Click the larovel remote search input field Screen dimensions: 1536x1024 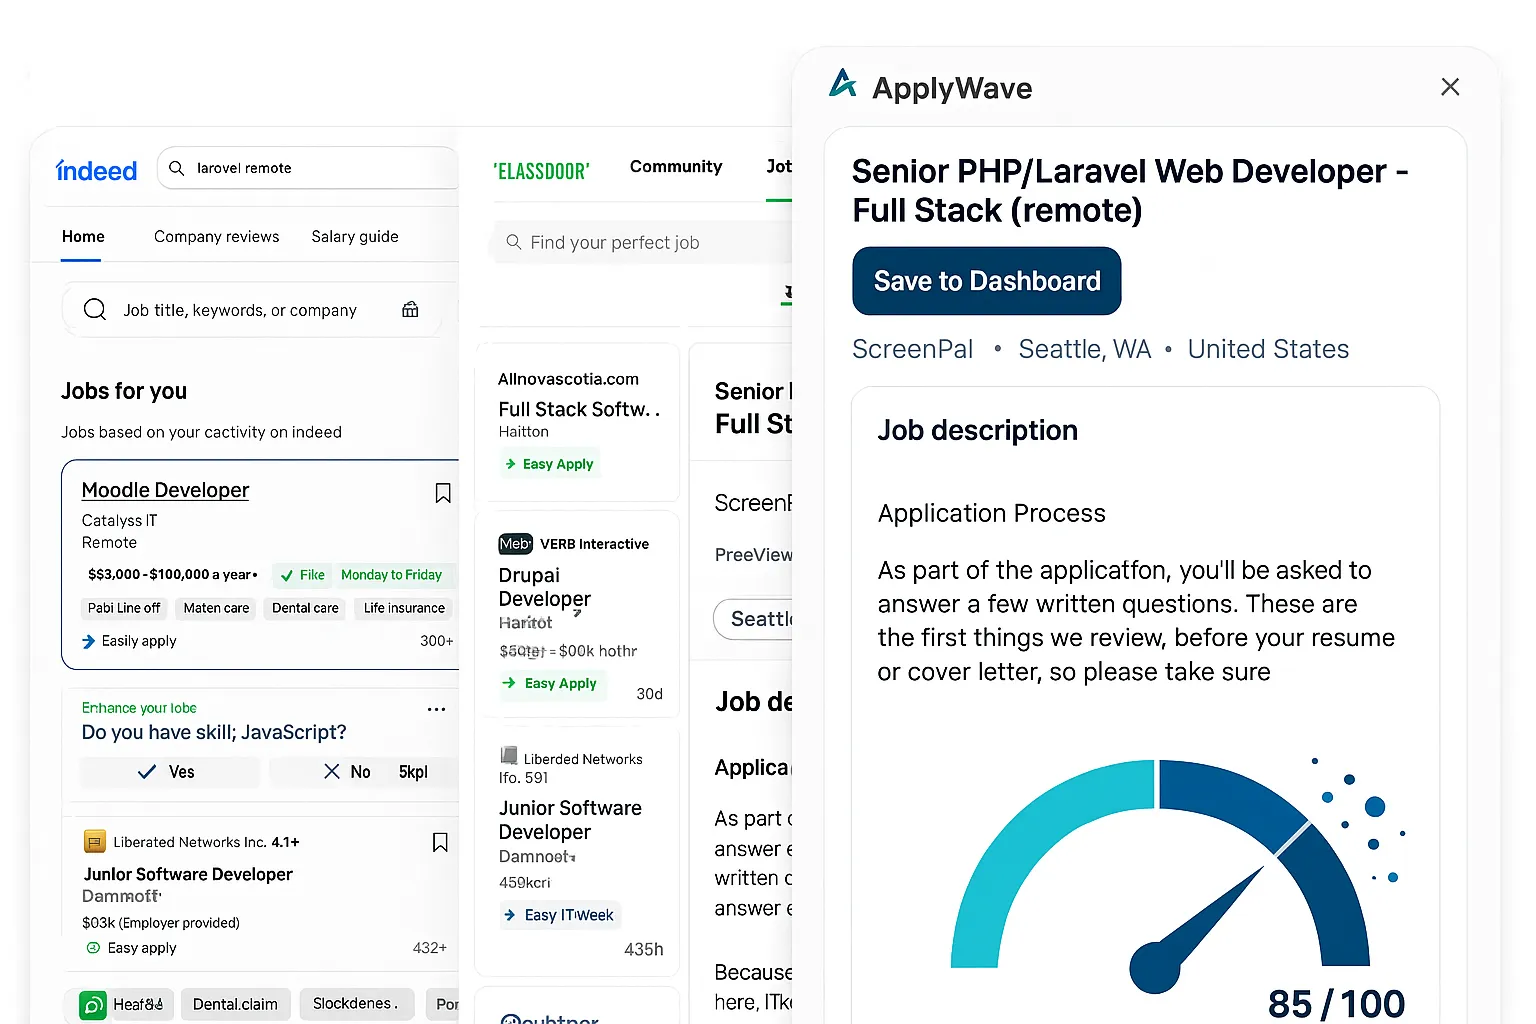click(300, 168)
